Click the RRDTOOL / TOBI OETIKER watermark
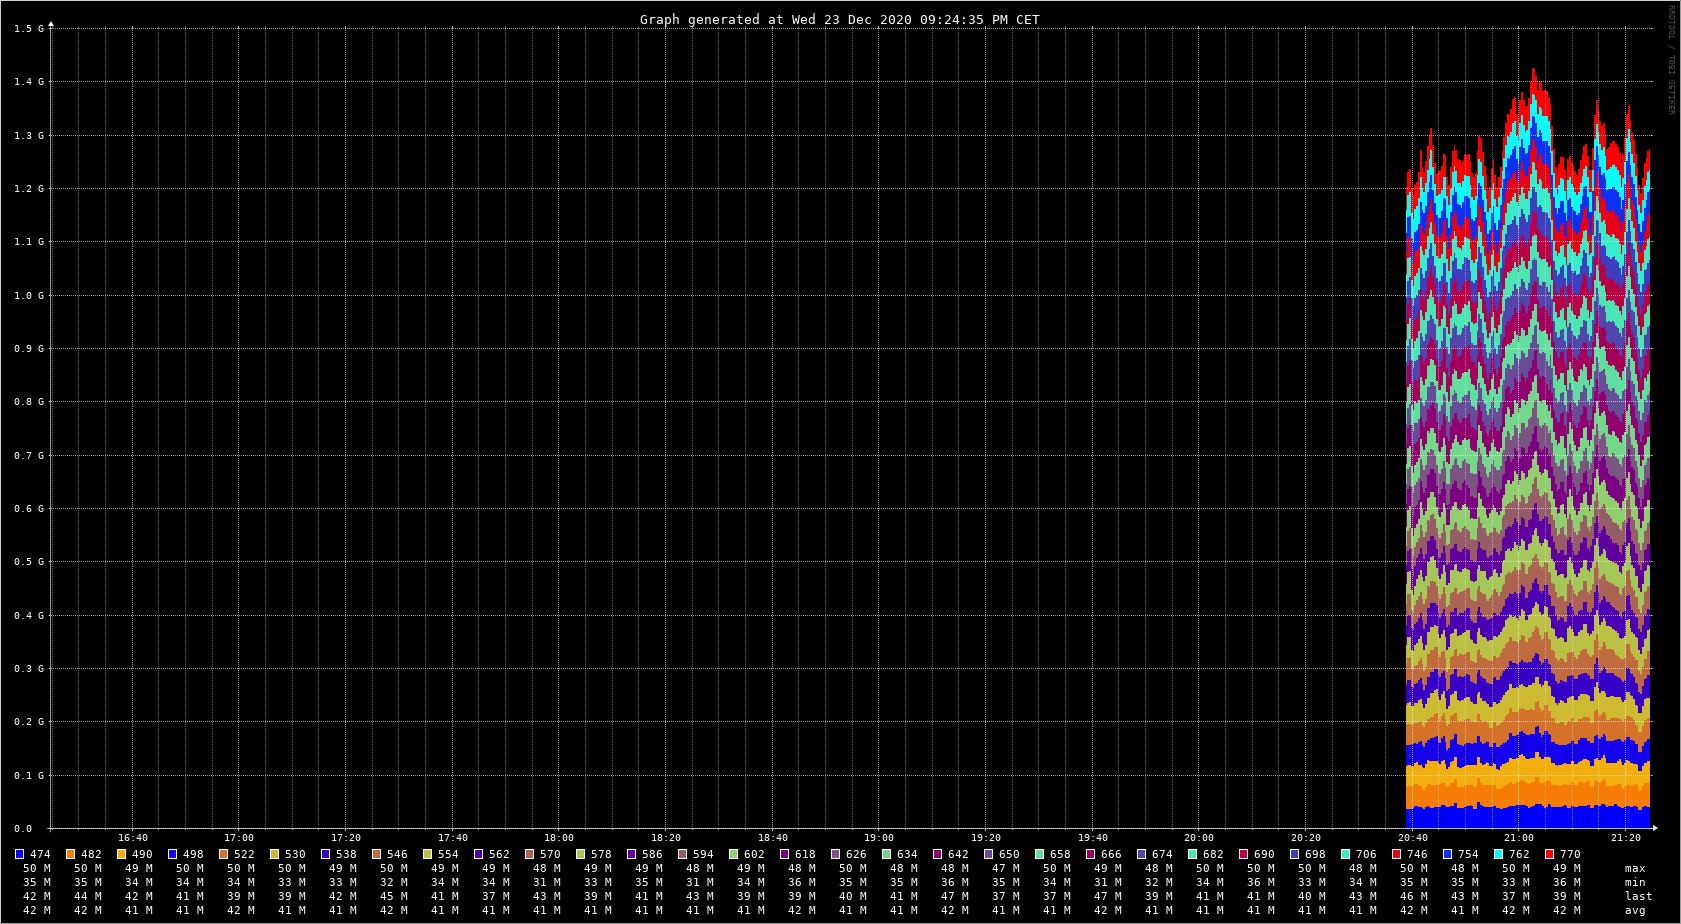Screen dimensions: 1681x924 (1670, 60)
